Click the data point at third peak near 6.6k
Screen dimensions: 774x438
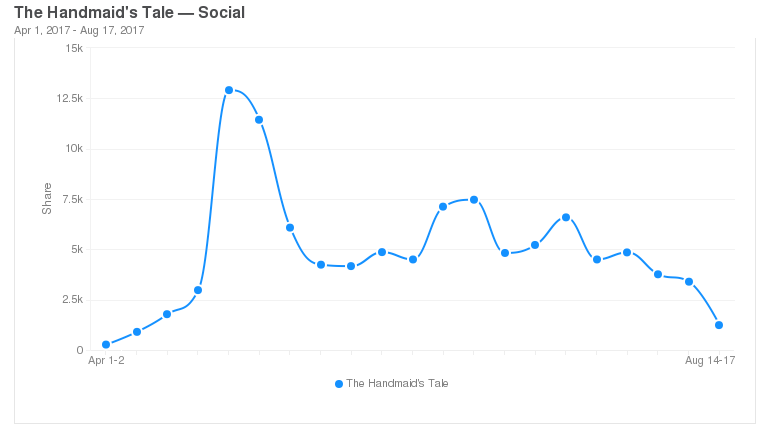[566, 217]
